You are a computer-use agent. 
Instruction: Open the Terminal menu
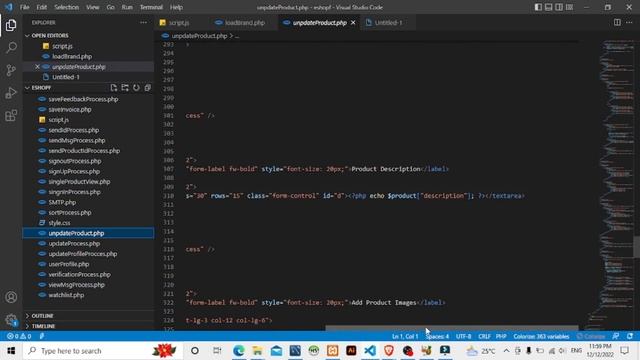coord(151,7)
